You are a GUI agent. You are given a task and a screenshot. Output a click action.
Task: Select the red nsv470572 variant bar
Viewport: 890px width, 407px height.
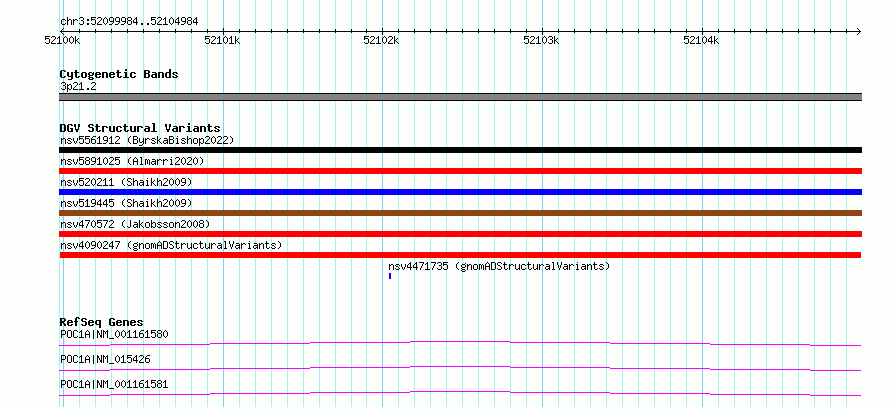tap(460, 234)
